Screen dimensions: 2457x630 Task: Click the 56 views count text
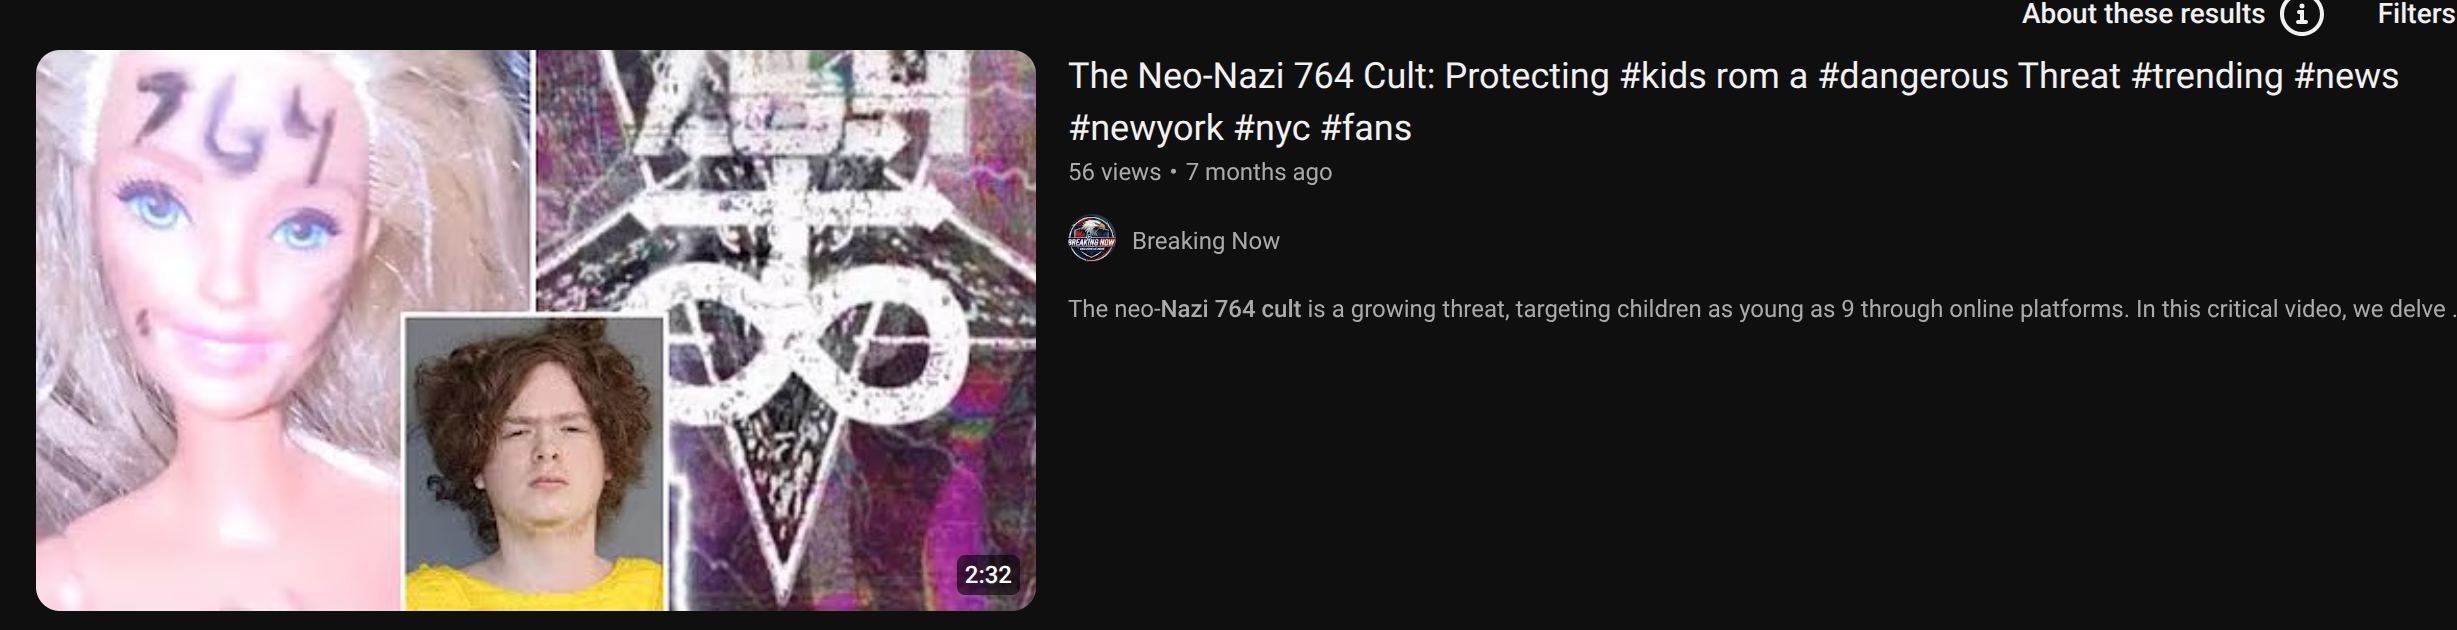click(1114, 172)
